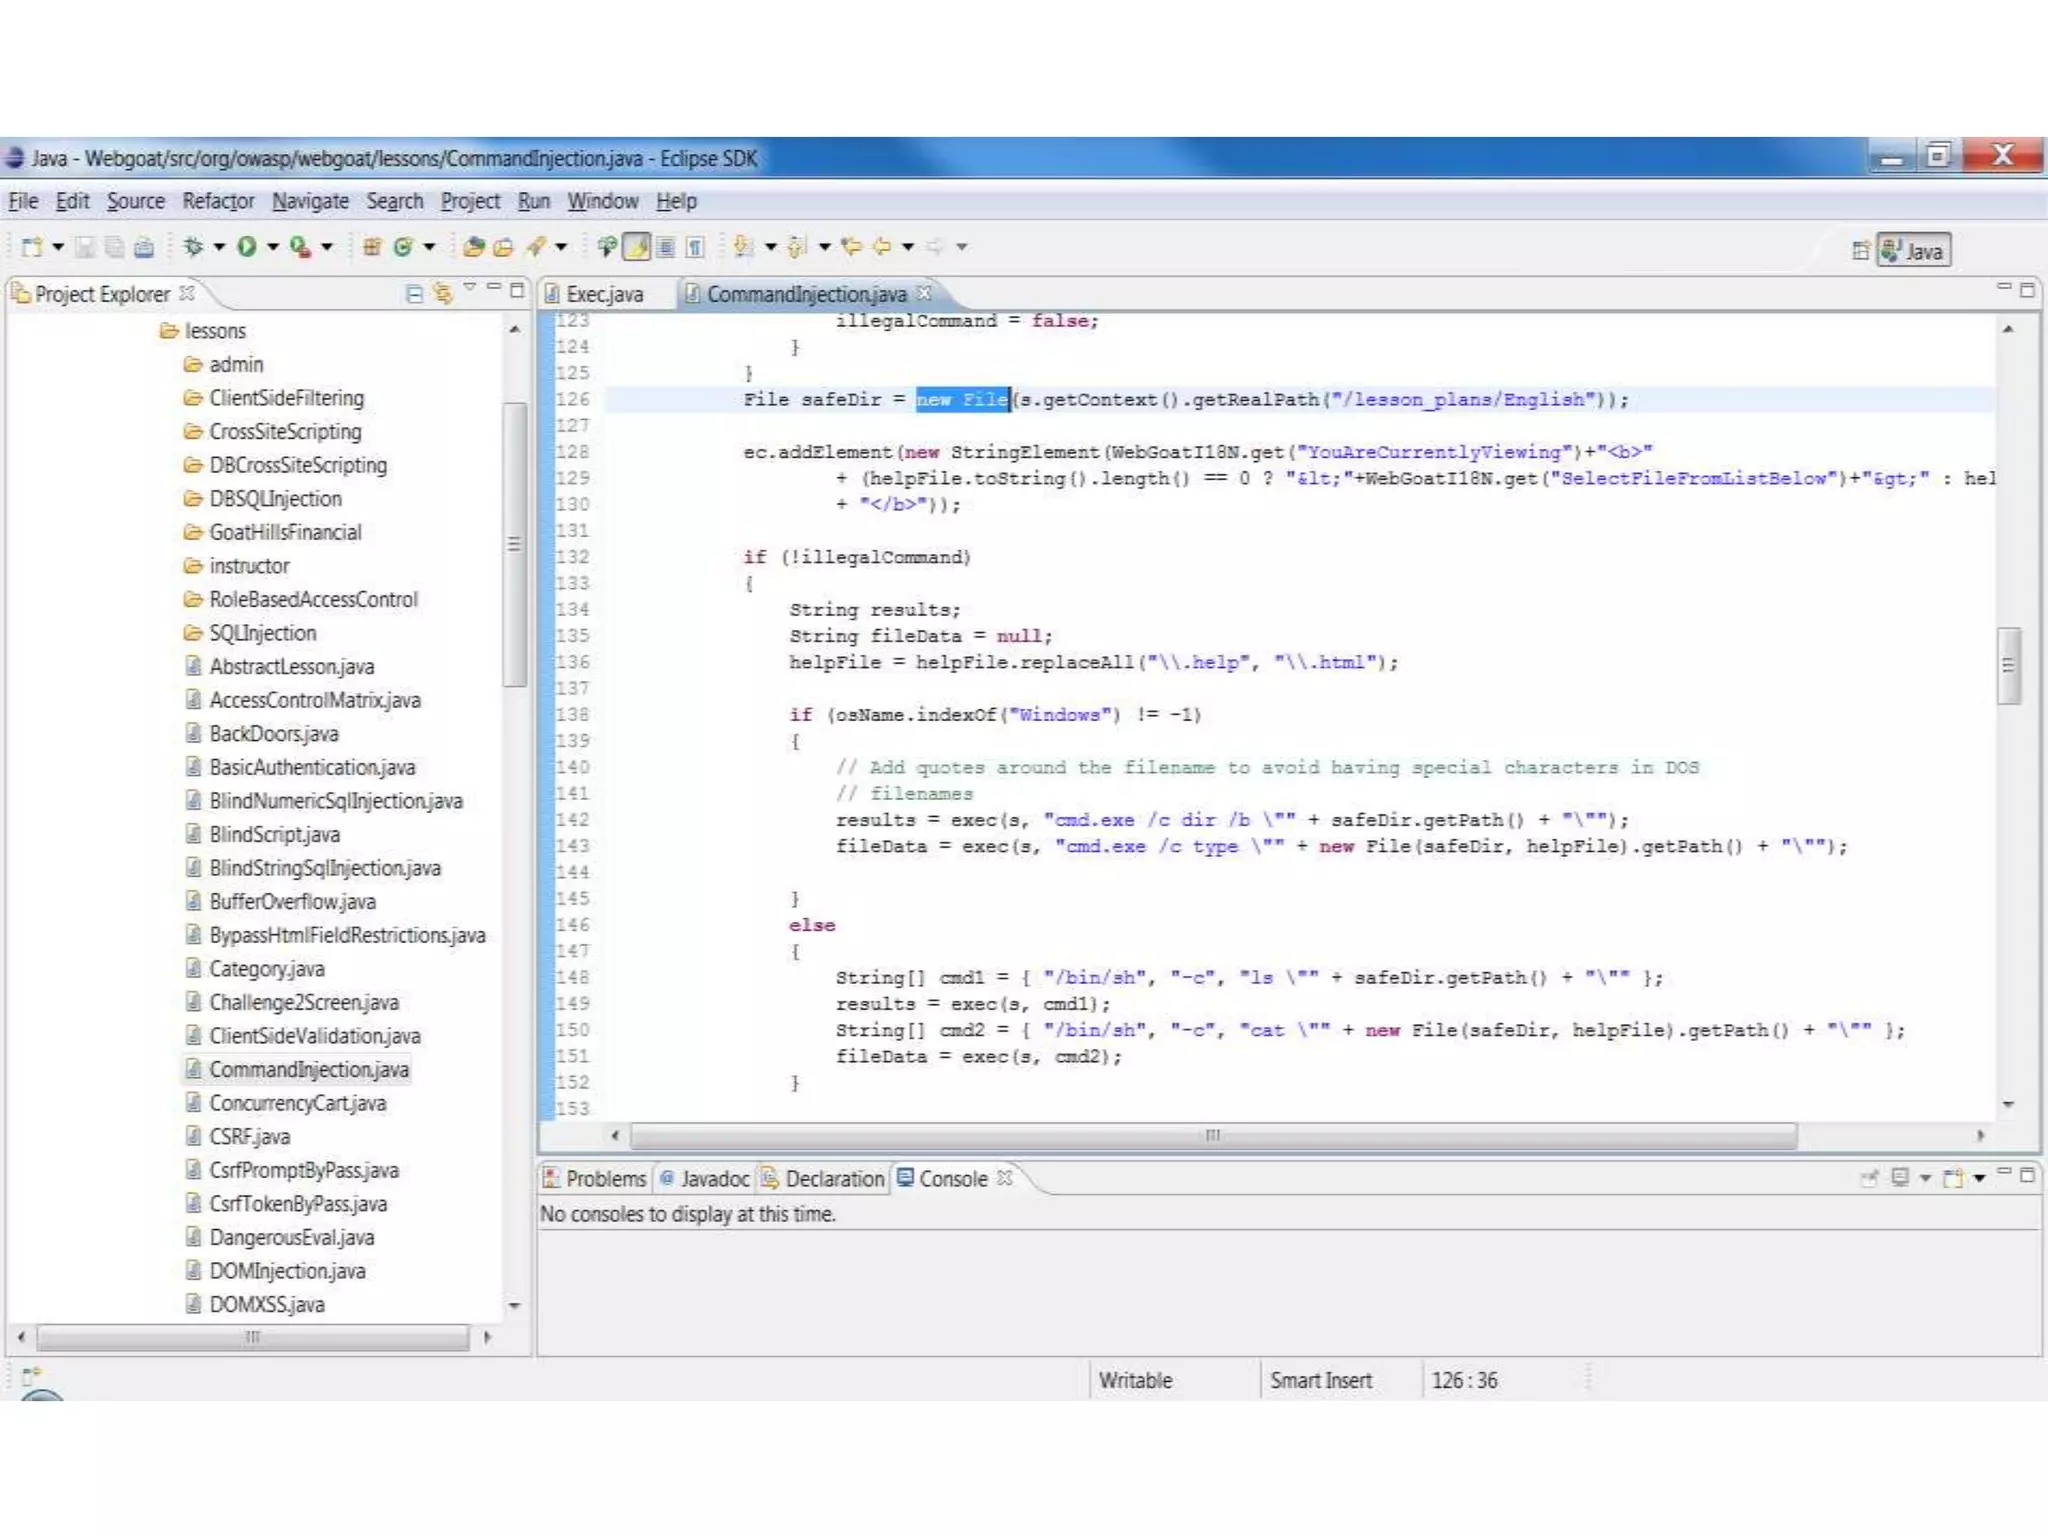2048x1536 pixels.
Task: Click the green Run button
Action: click(247, 246)
